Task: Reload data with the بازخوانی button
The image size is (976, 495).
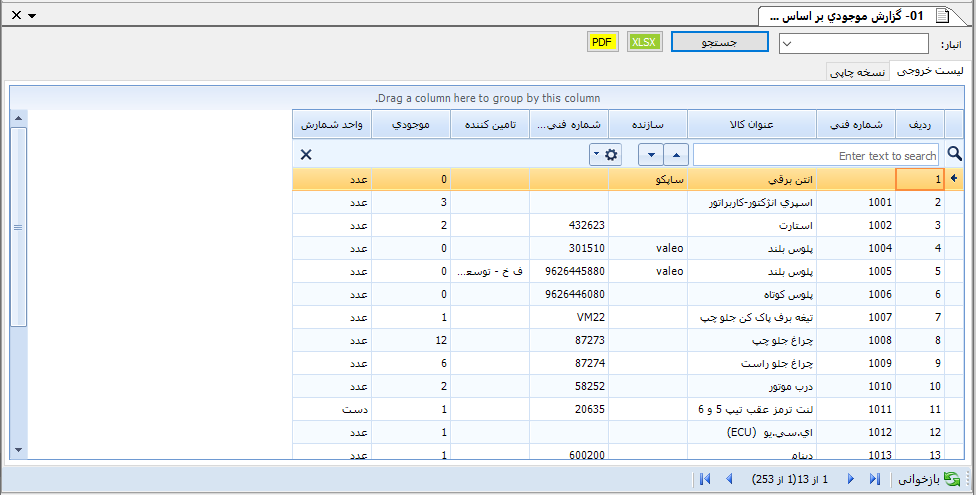Action: pyautogui.click(x=927, y=479)
